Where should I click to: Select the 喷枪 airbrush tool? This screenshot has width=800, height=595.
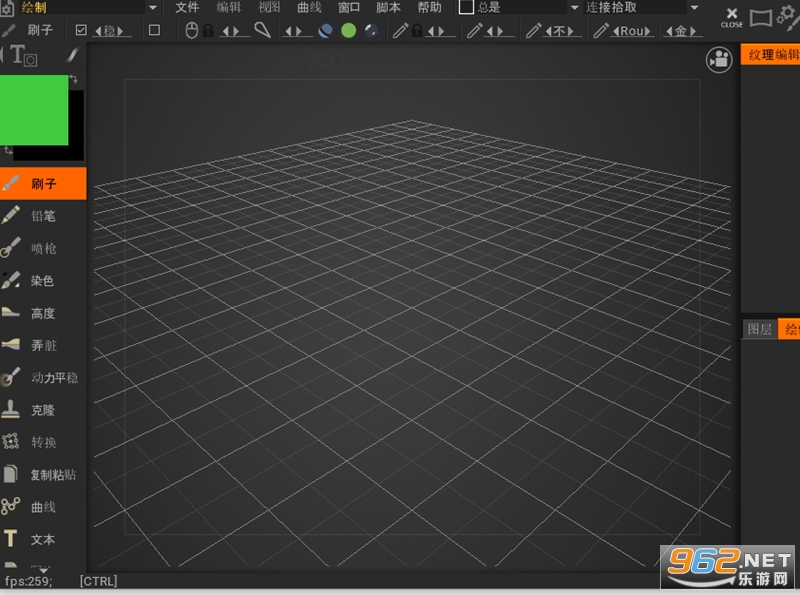click(43, 248)
